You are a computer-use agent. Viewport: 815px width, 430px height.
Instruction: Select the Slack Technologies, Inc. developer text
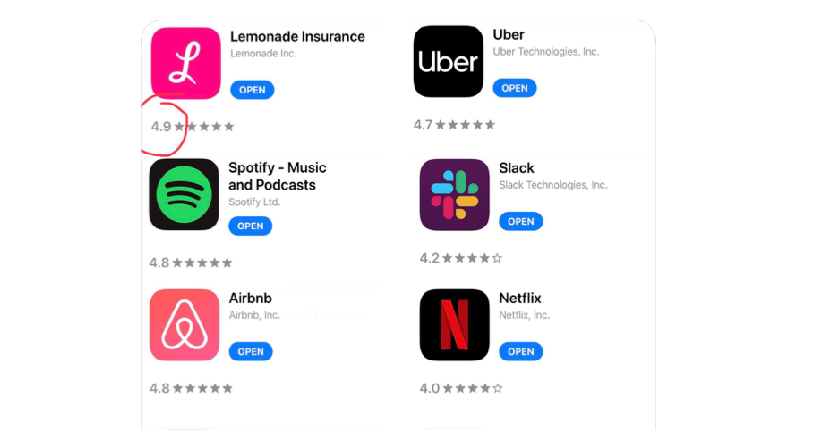(553, 185)
